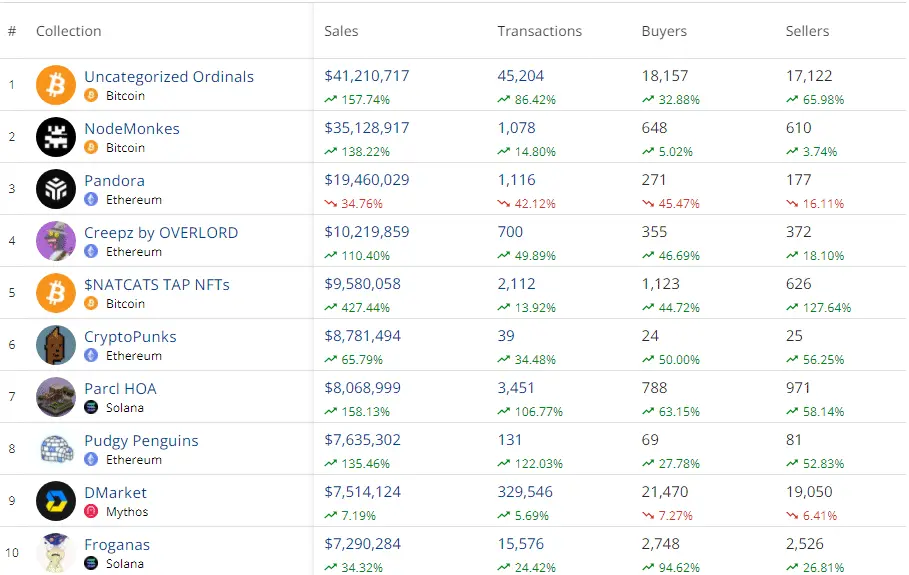Click the transactions change 122.03%
The image size is (909, 575).
click(539, 464)
